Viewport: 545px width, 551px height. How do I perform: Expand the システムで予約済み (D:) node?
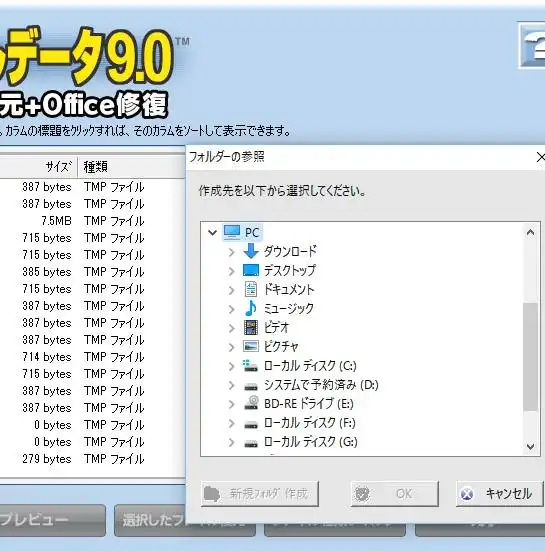point(231,385)
